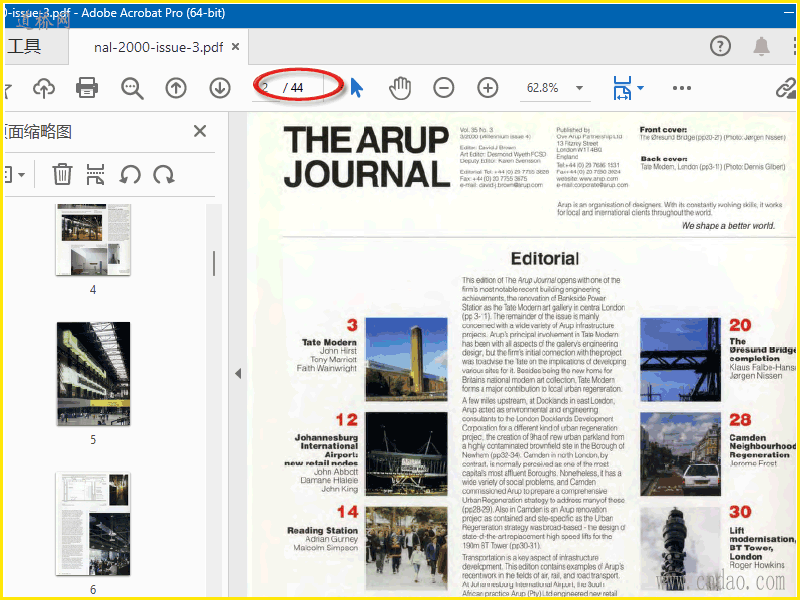
Task: Click the 'Editorial' heading
Action: tap(545, 259)
